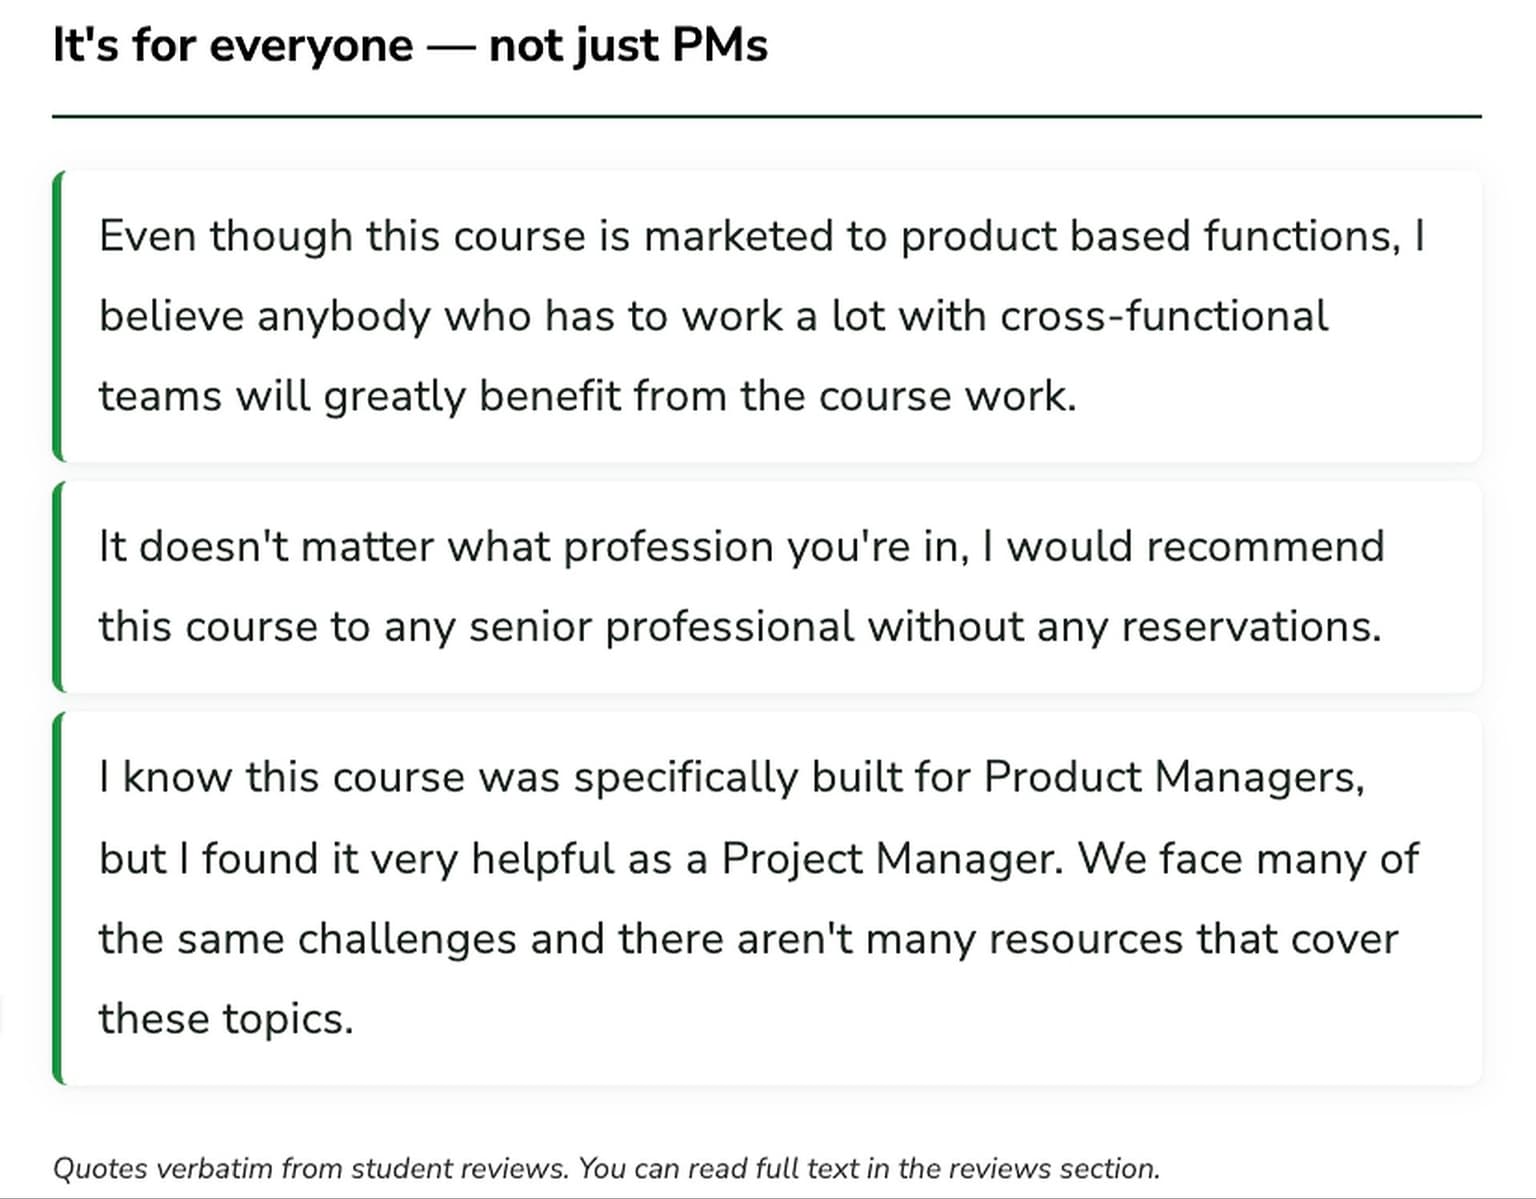The width and height of the screenshot is (1536, 1199).
Task: Click the word "cross-functional" in the first quote
Action: click(1164, 317)
